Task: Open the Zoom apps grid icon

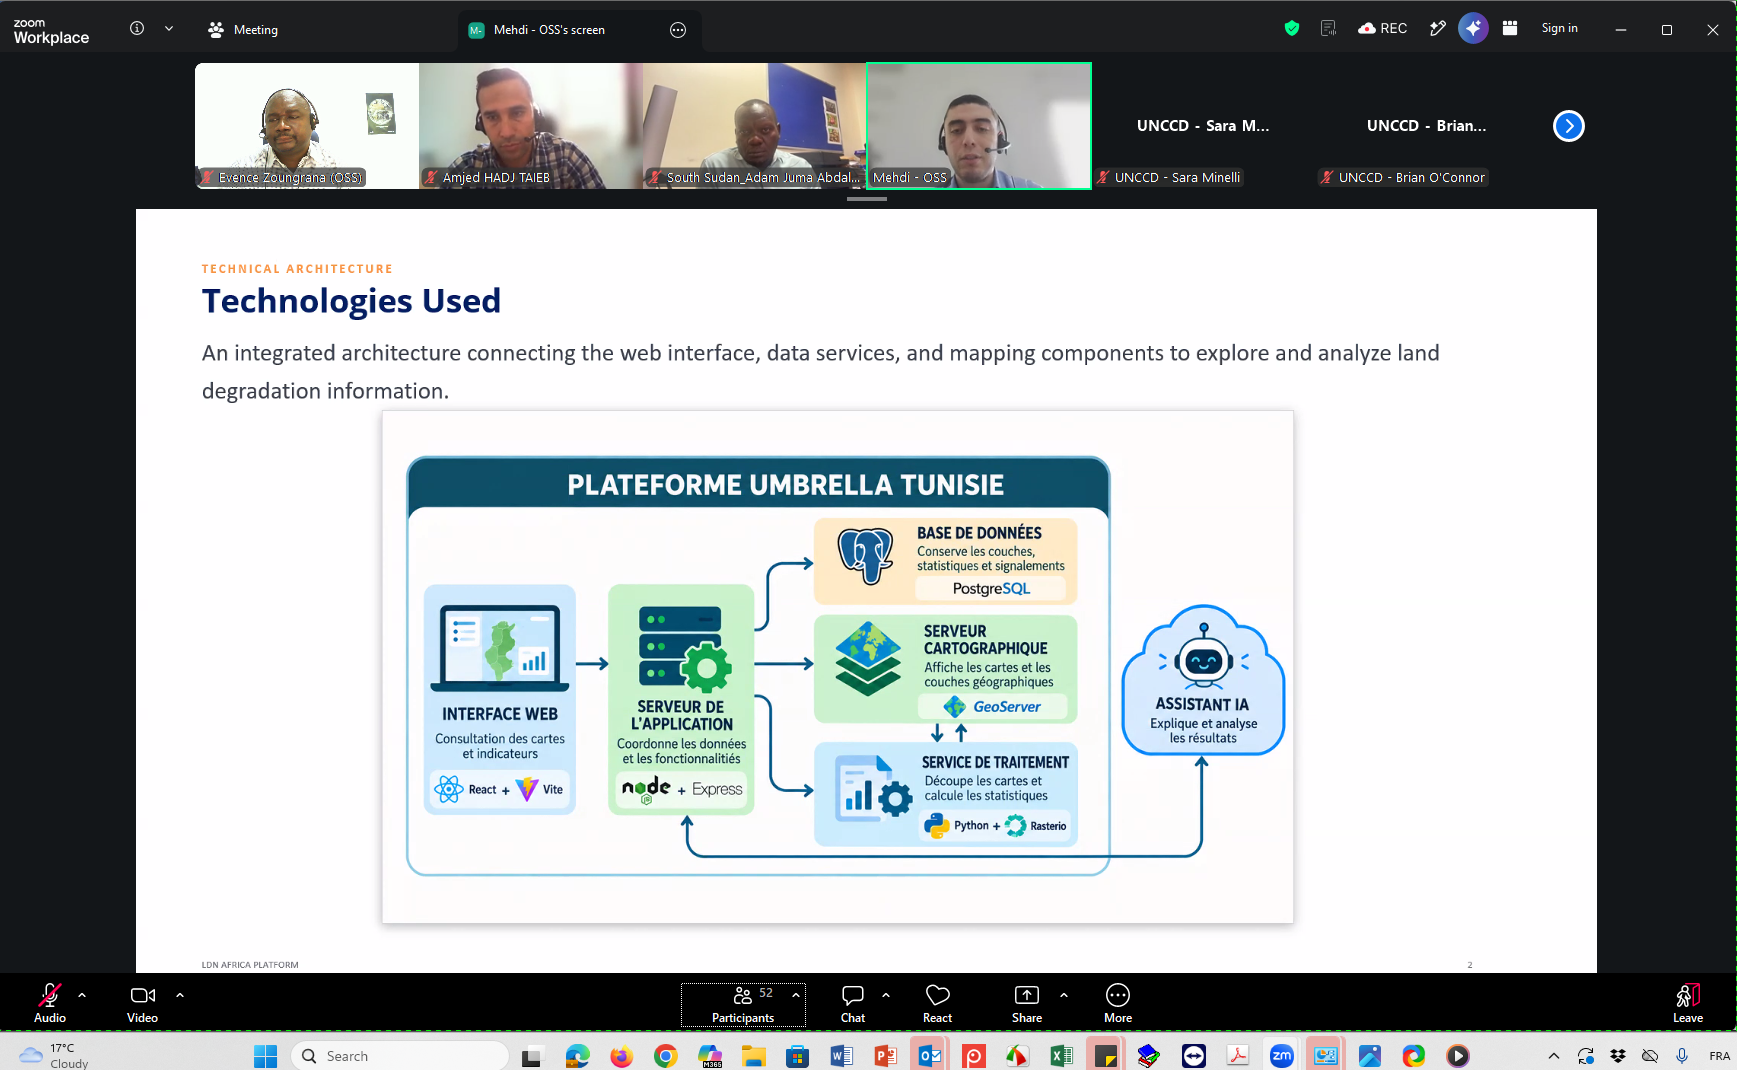Action: [1510, 28]
